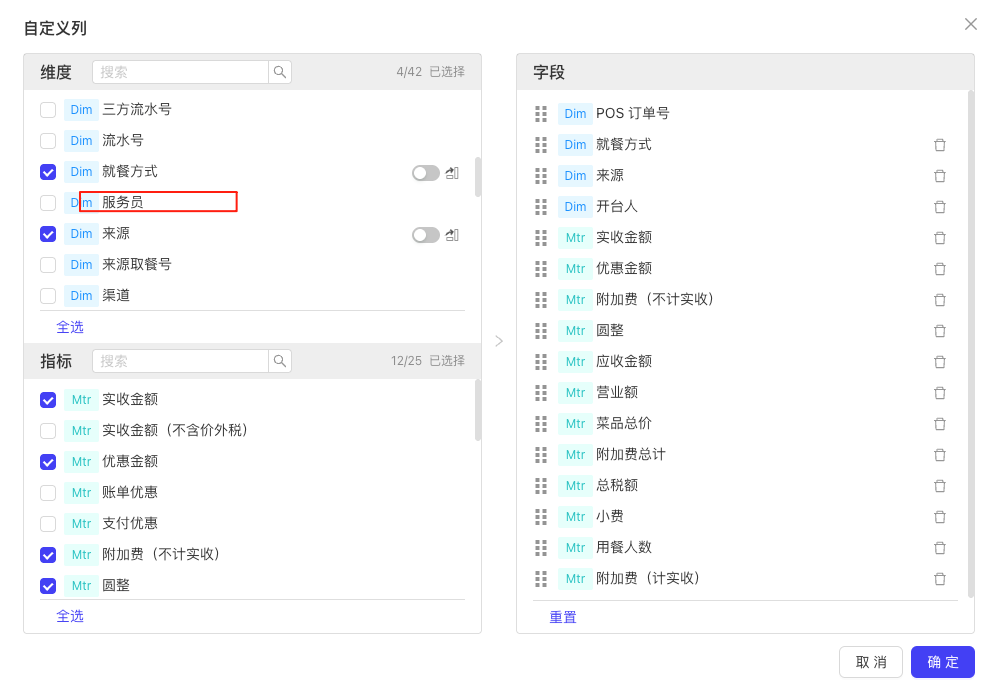Focus the 维度 search input field

[x=181, y=72]
